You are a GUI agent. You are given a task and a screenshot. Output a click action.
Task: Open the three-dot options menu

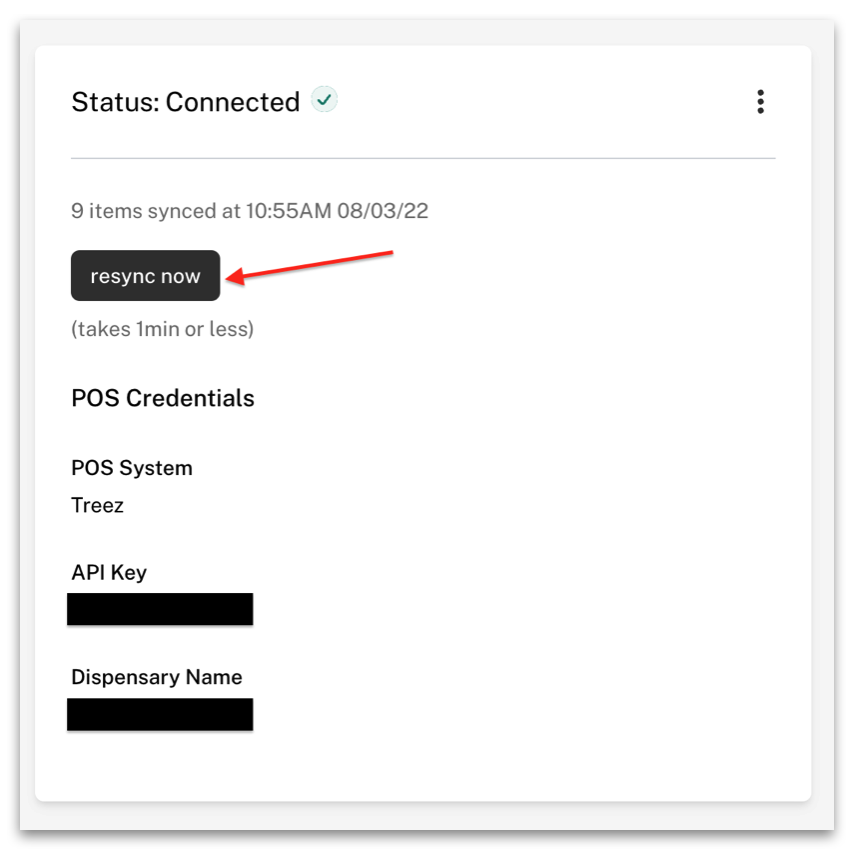coord(760,102)
